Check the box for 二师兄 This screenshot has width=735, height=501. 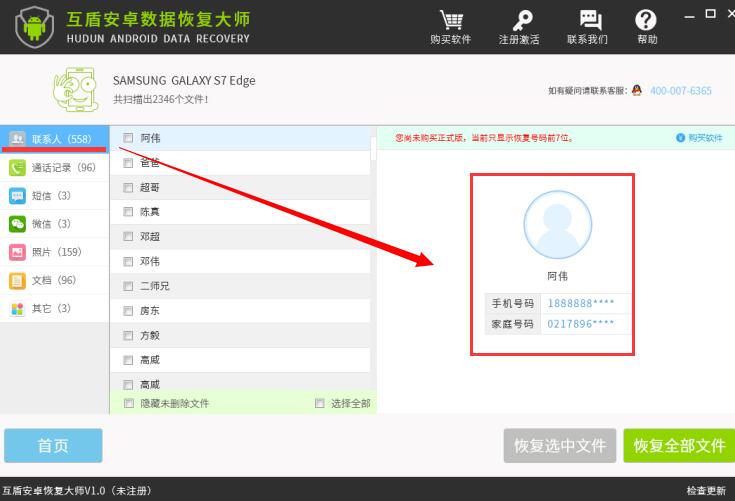point(128,286)
